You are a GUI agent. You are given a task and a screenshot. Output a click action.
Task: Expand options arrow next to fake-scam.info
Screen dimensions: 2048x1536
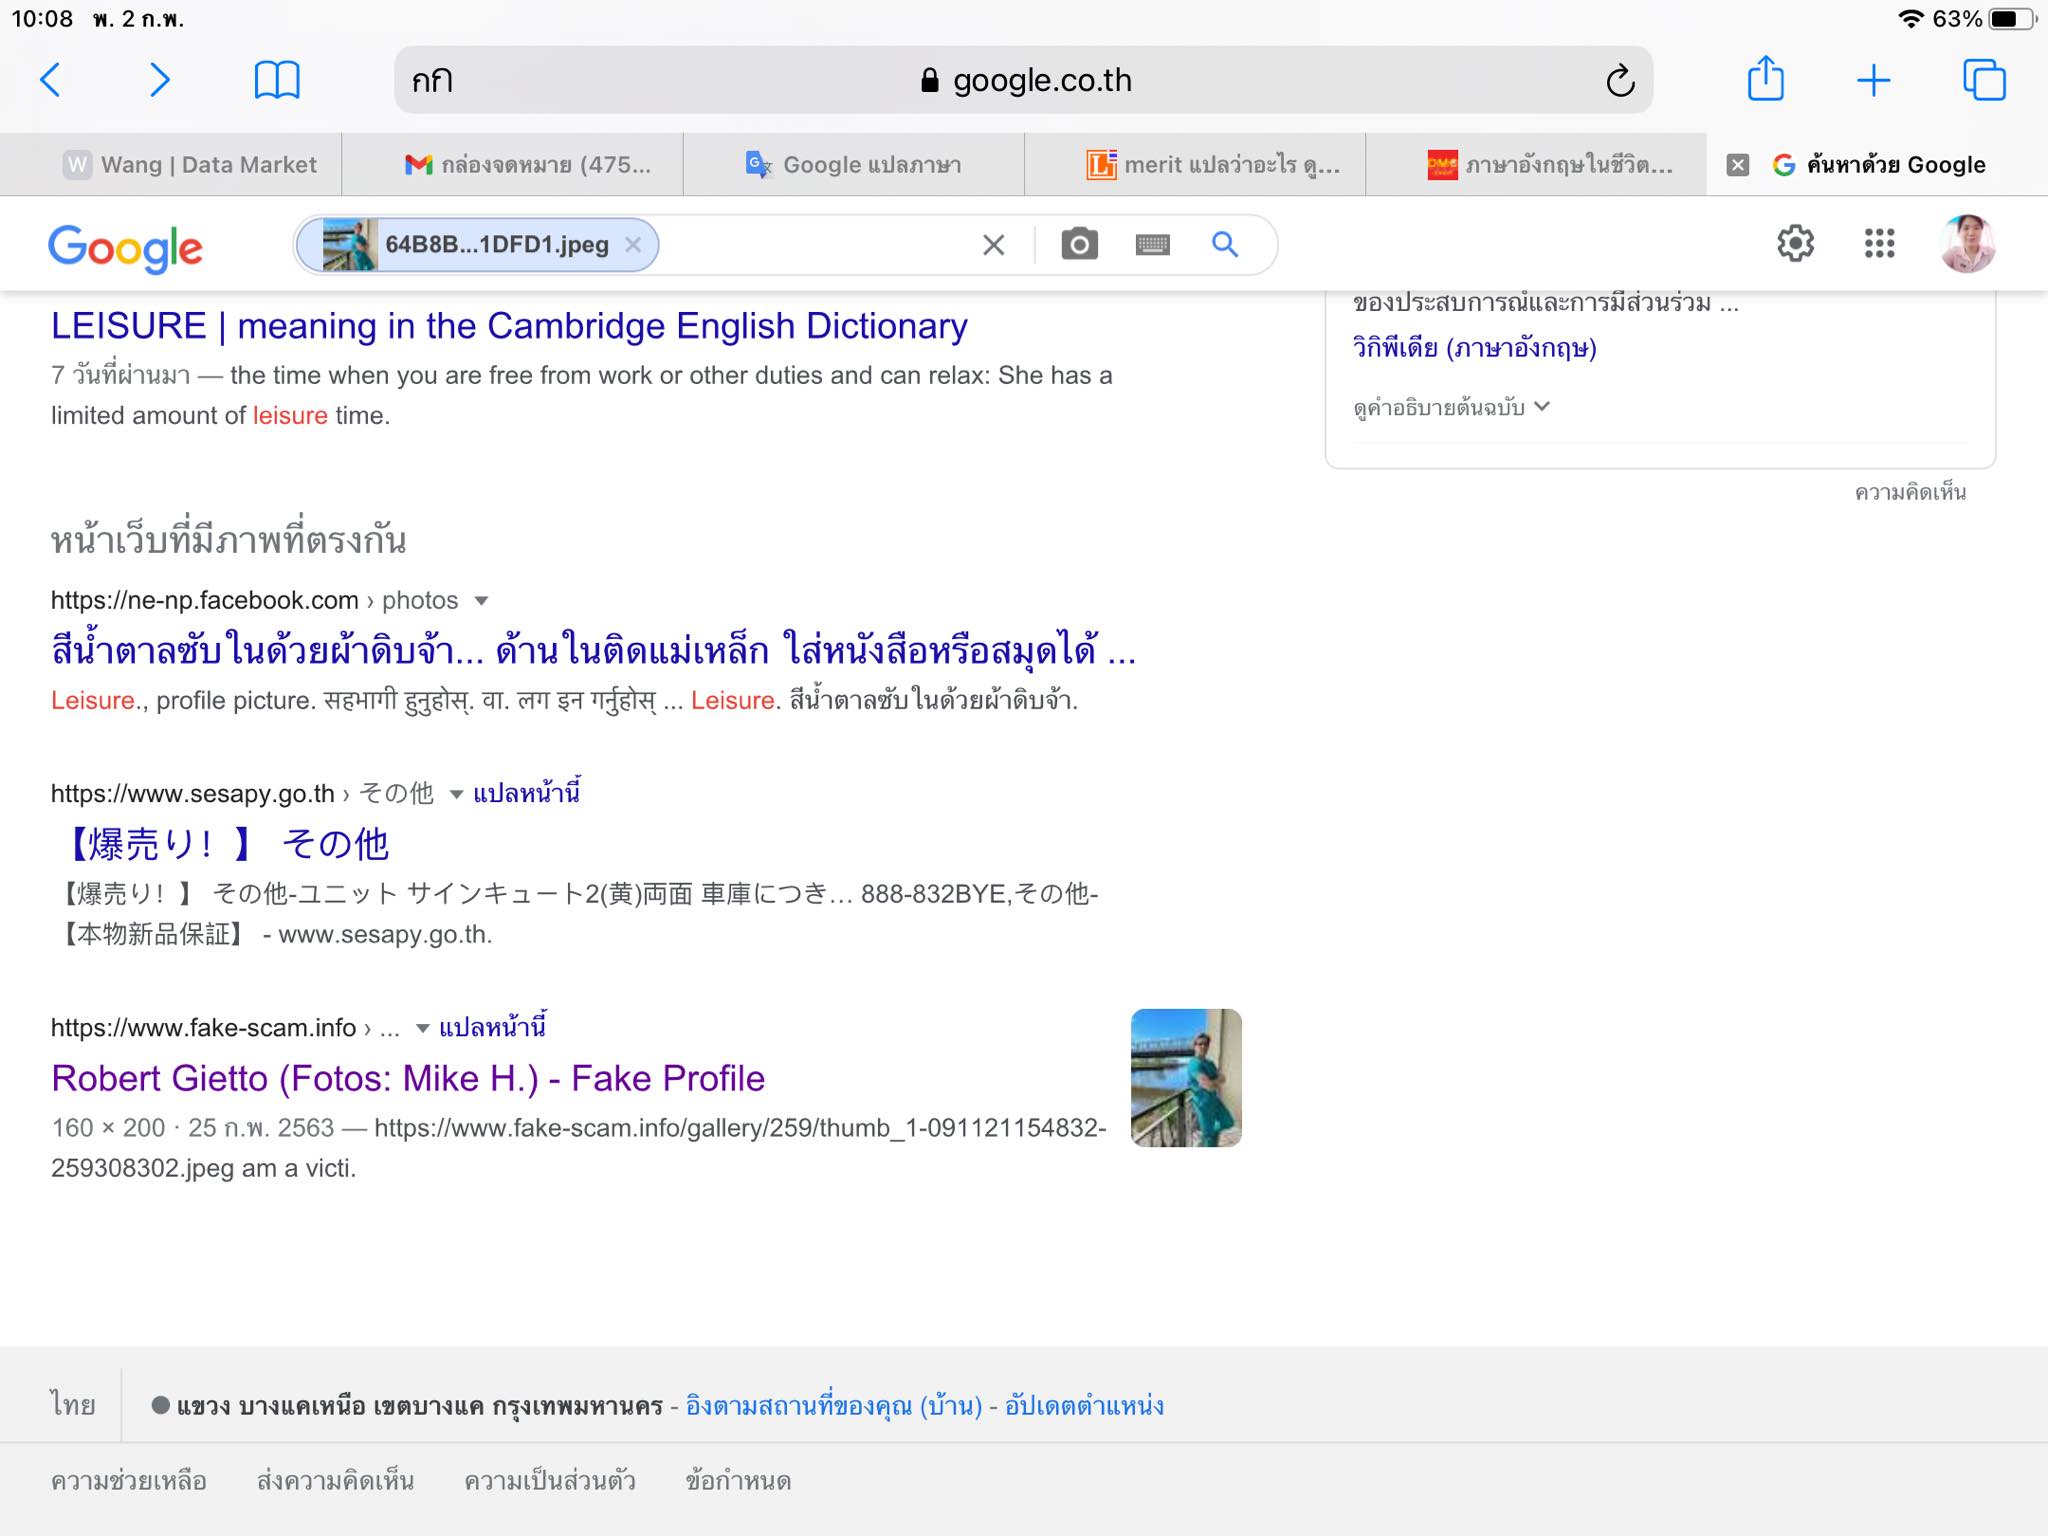click(x=423, y=1029)
